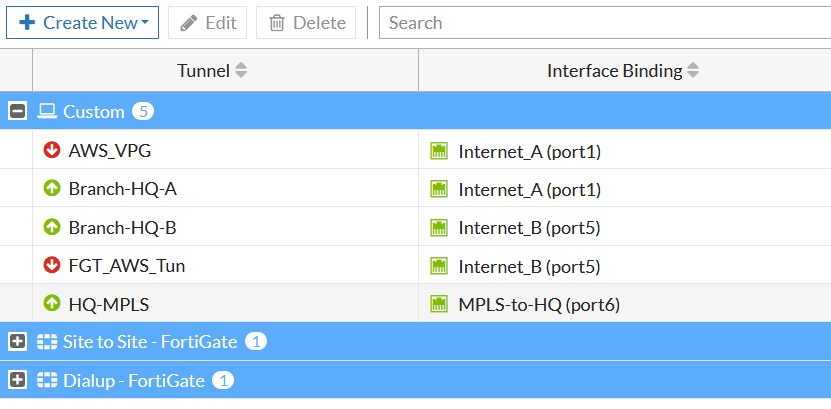Click the Delete button

click(306, 22)
